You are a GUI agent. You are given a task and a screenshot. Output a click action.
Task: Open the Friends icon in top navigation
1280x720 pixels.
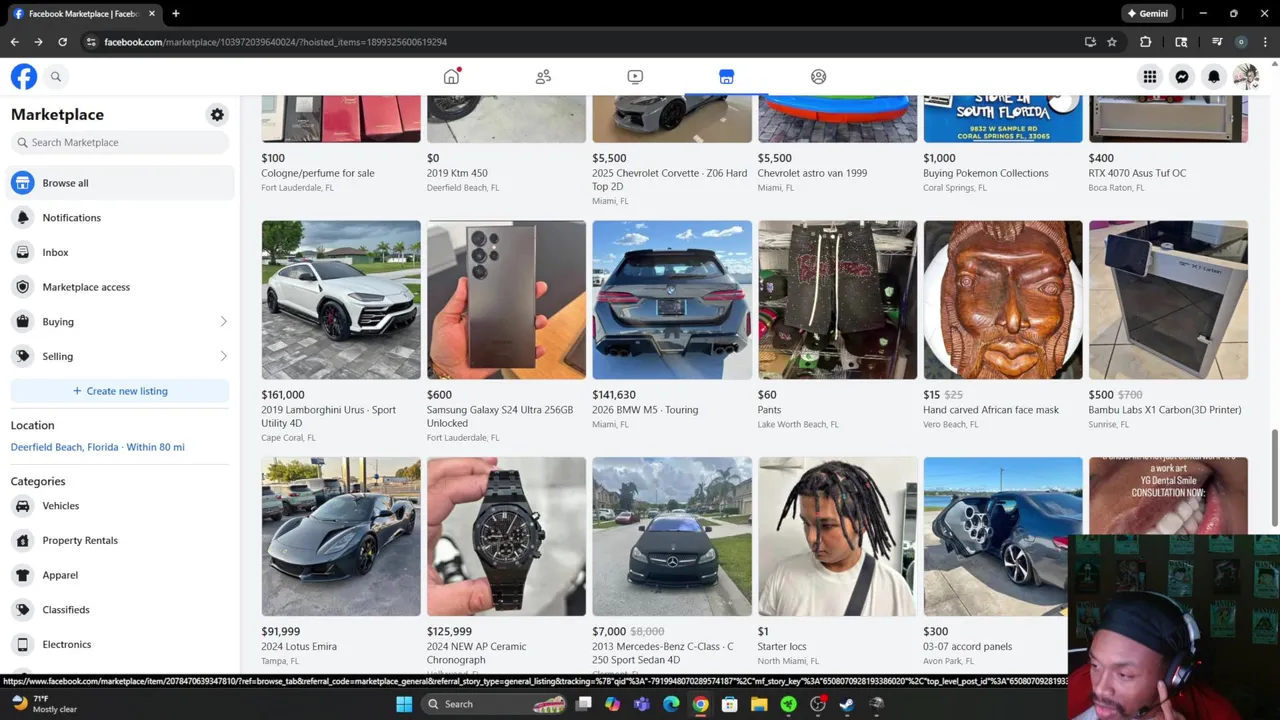[543, 77]
